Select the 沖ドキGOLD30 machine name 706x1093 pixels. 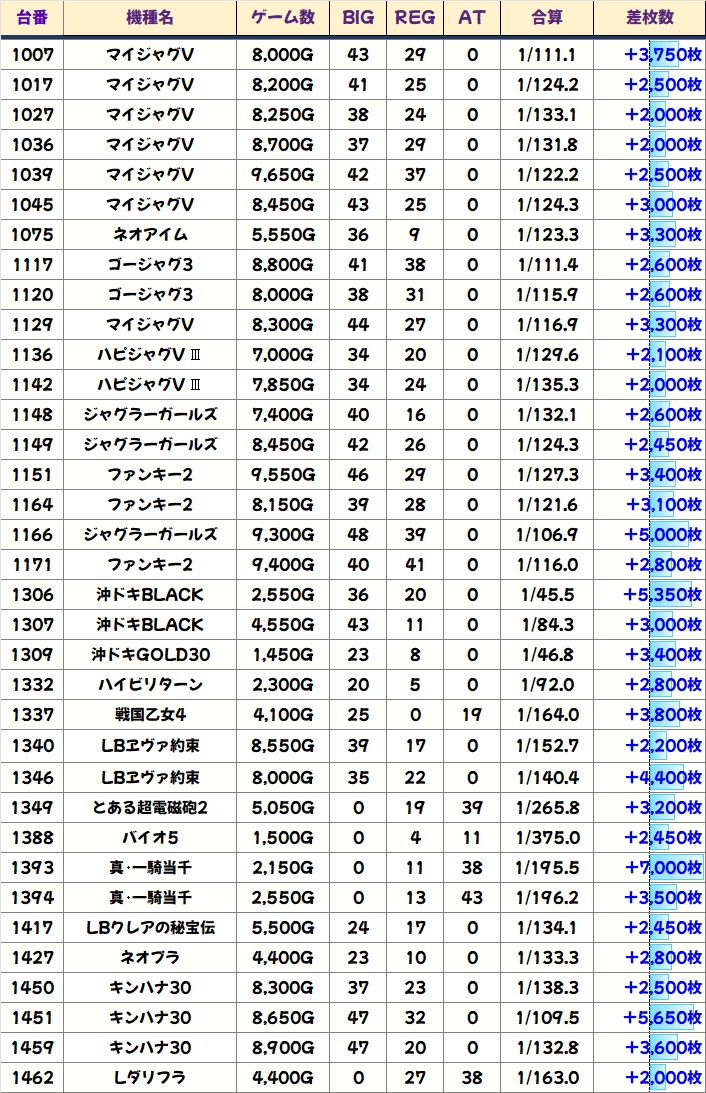(x=150, y=655)
